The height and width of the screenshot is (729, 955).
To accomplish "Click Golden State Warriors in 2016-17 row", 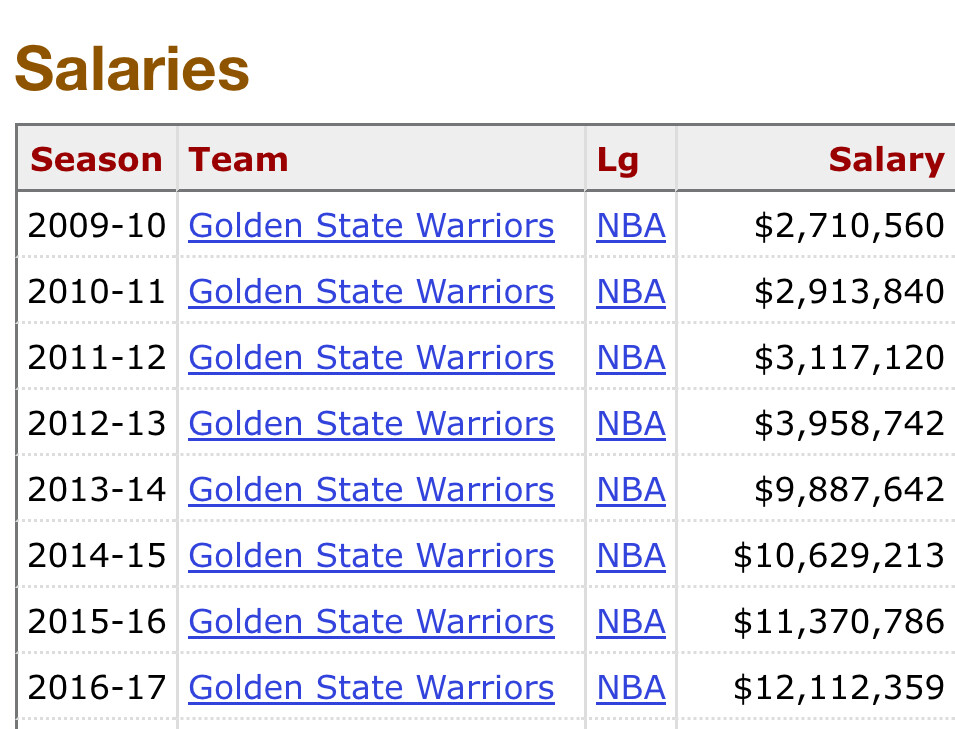I will click(x=371, y=688).
